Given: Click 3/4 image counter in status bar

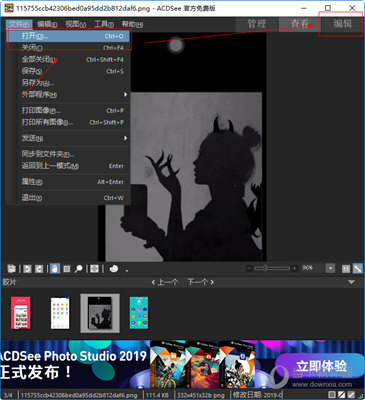Looking at the screenshot, I should pyautogui.click(x=7, y=395).
